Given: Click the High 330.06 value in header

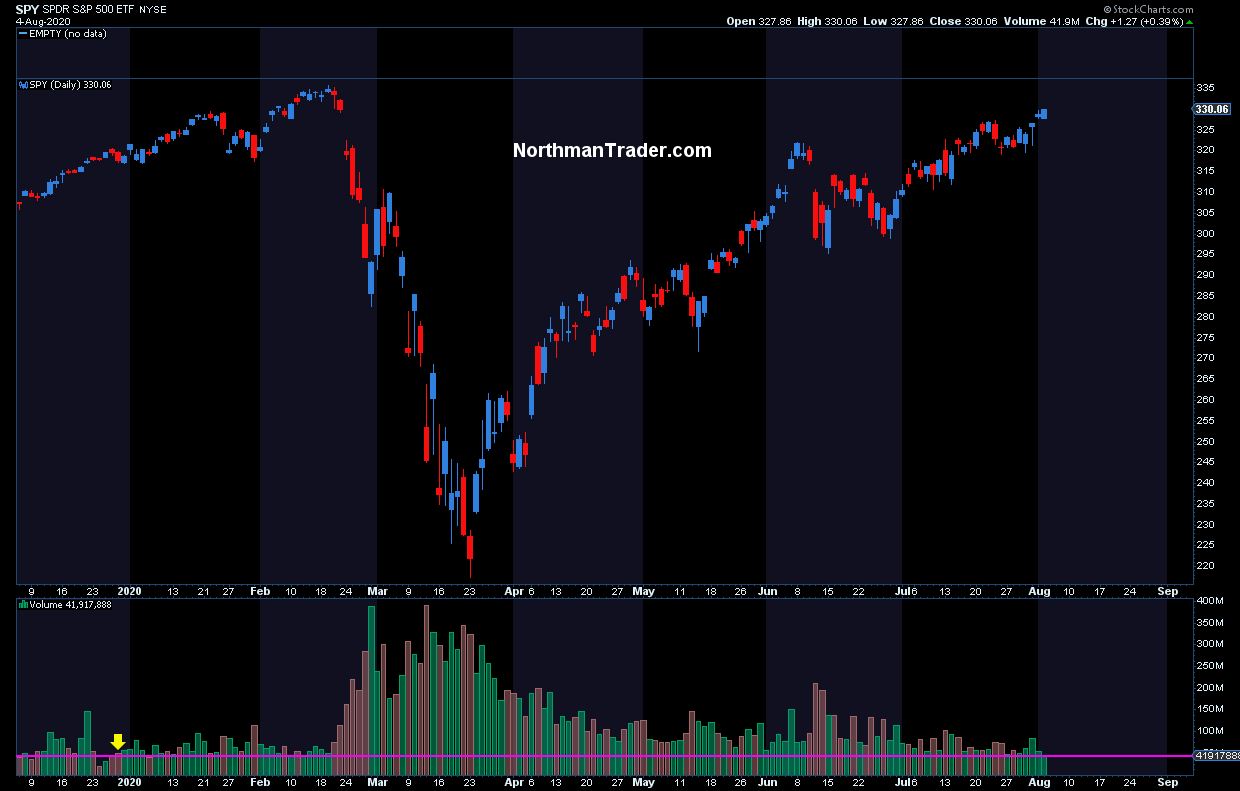Looking at the screenshot, I should (x=827, y=21).
